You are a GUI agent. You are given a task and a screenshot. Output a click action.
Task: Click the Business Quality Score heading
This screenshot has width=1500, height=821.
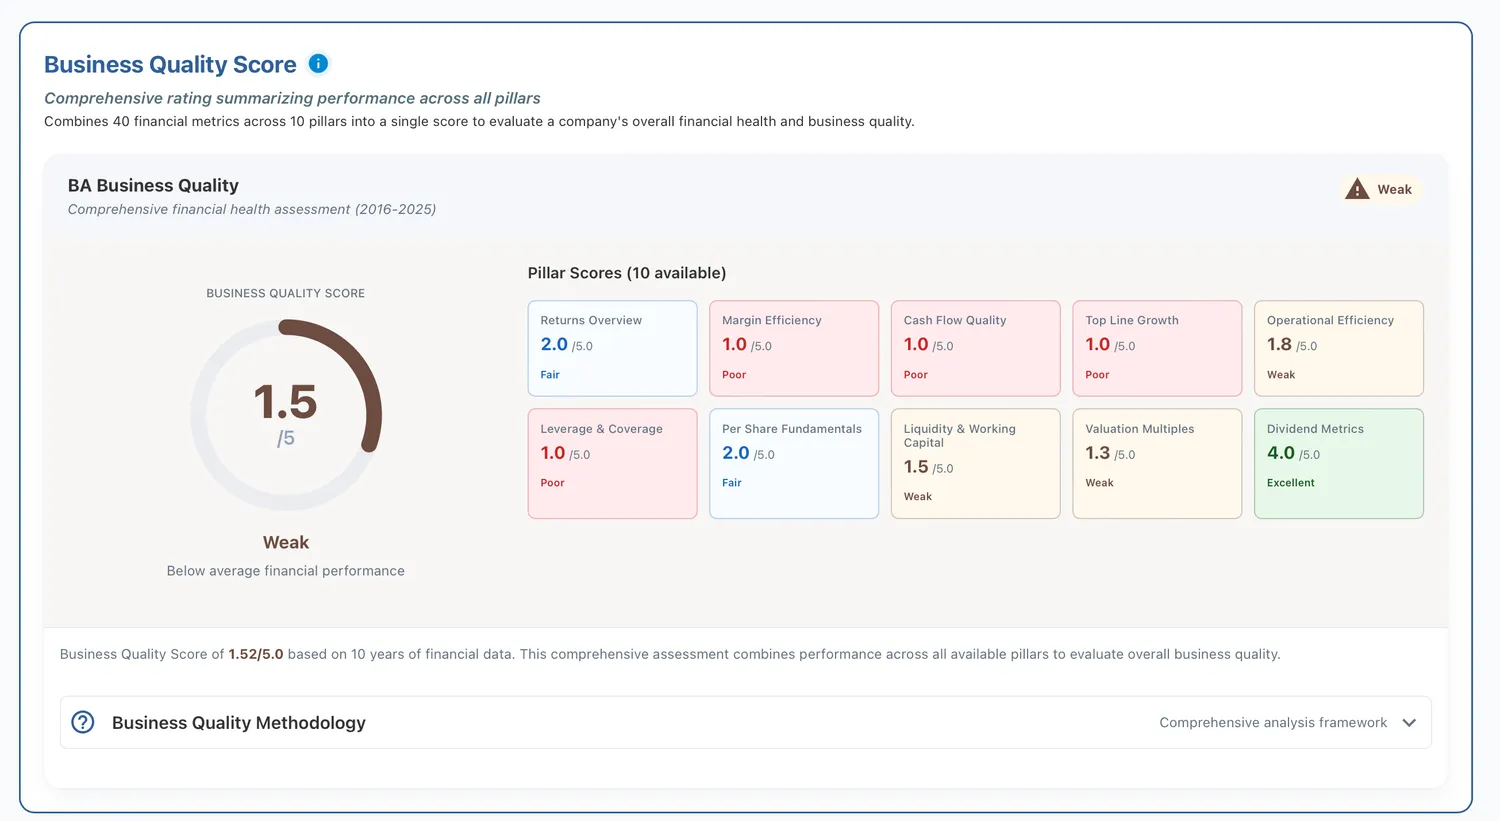tap(170, 64)
